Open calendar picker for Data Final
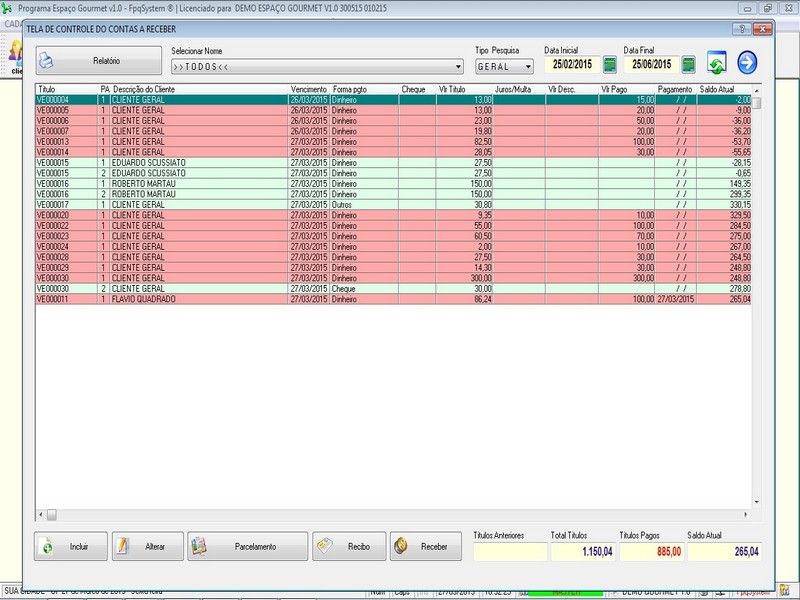The width and height of the screenshot is (800, 600). point(688,65)
